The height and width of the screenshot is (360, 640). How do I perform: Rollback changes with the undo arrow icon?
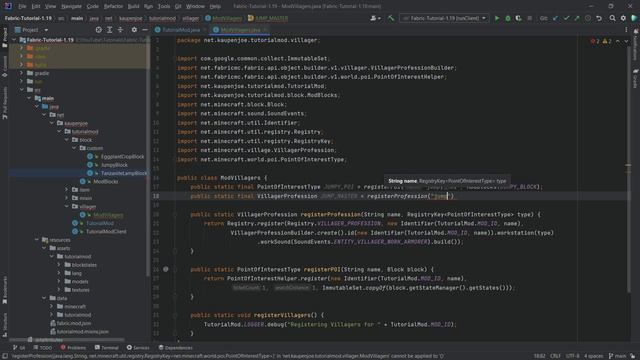click(599, 18)
